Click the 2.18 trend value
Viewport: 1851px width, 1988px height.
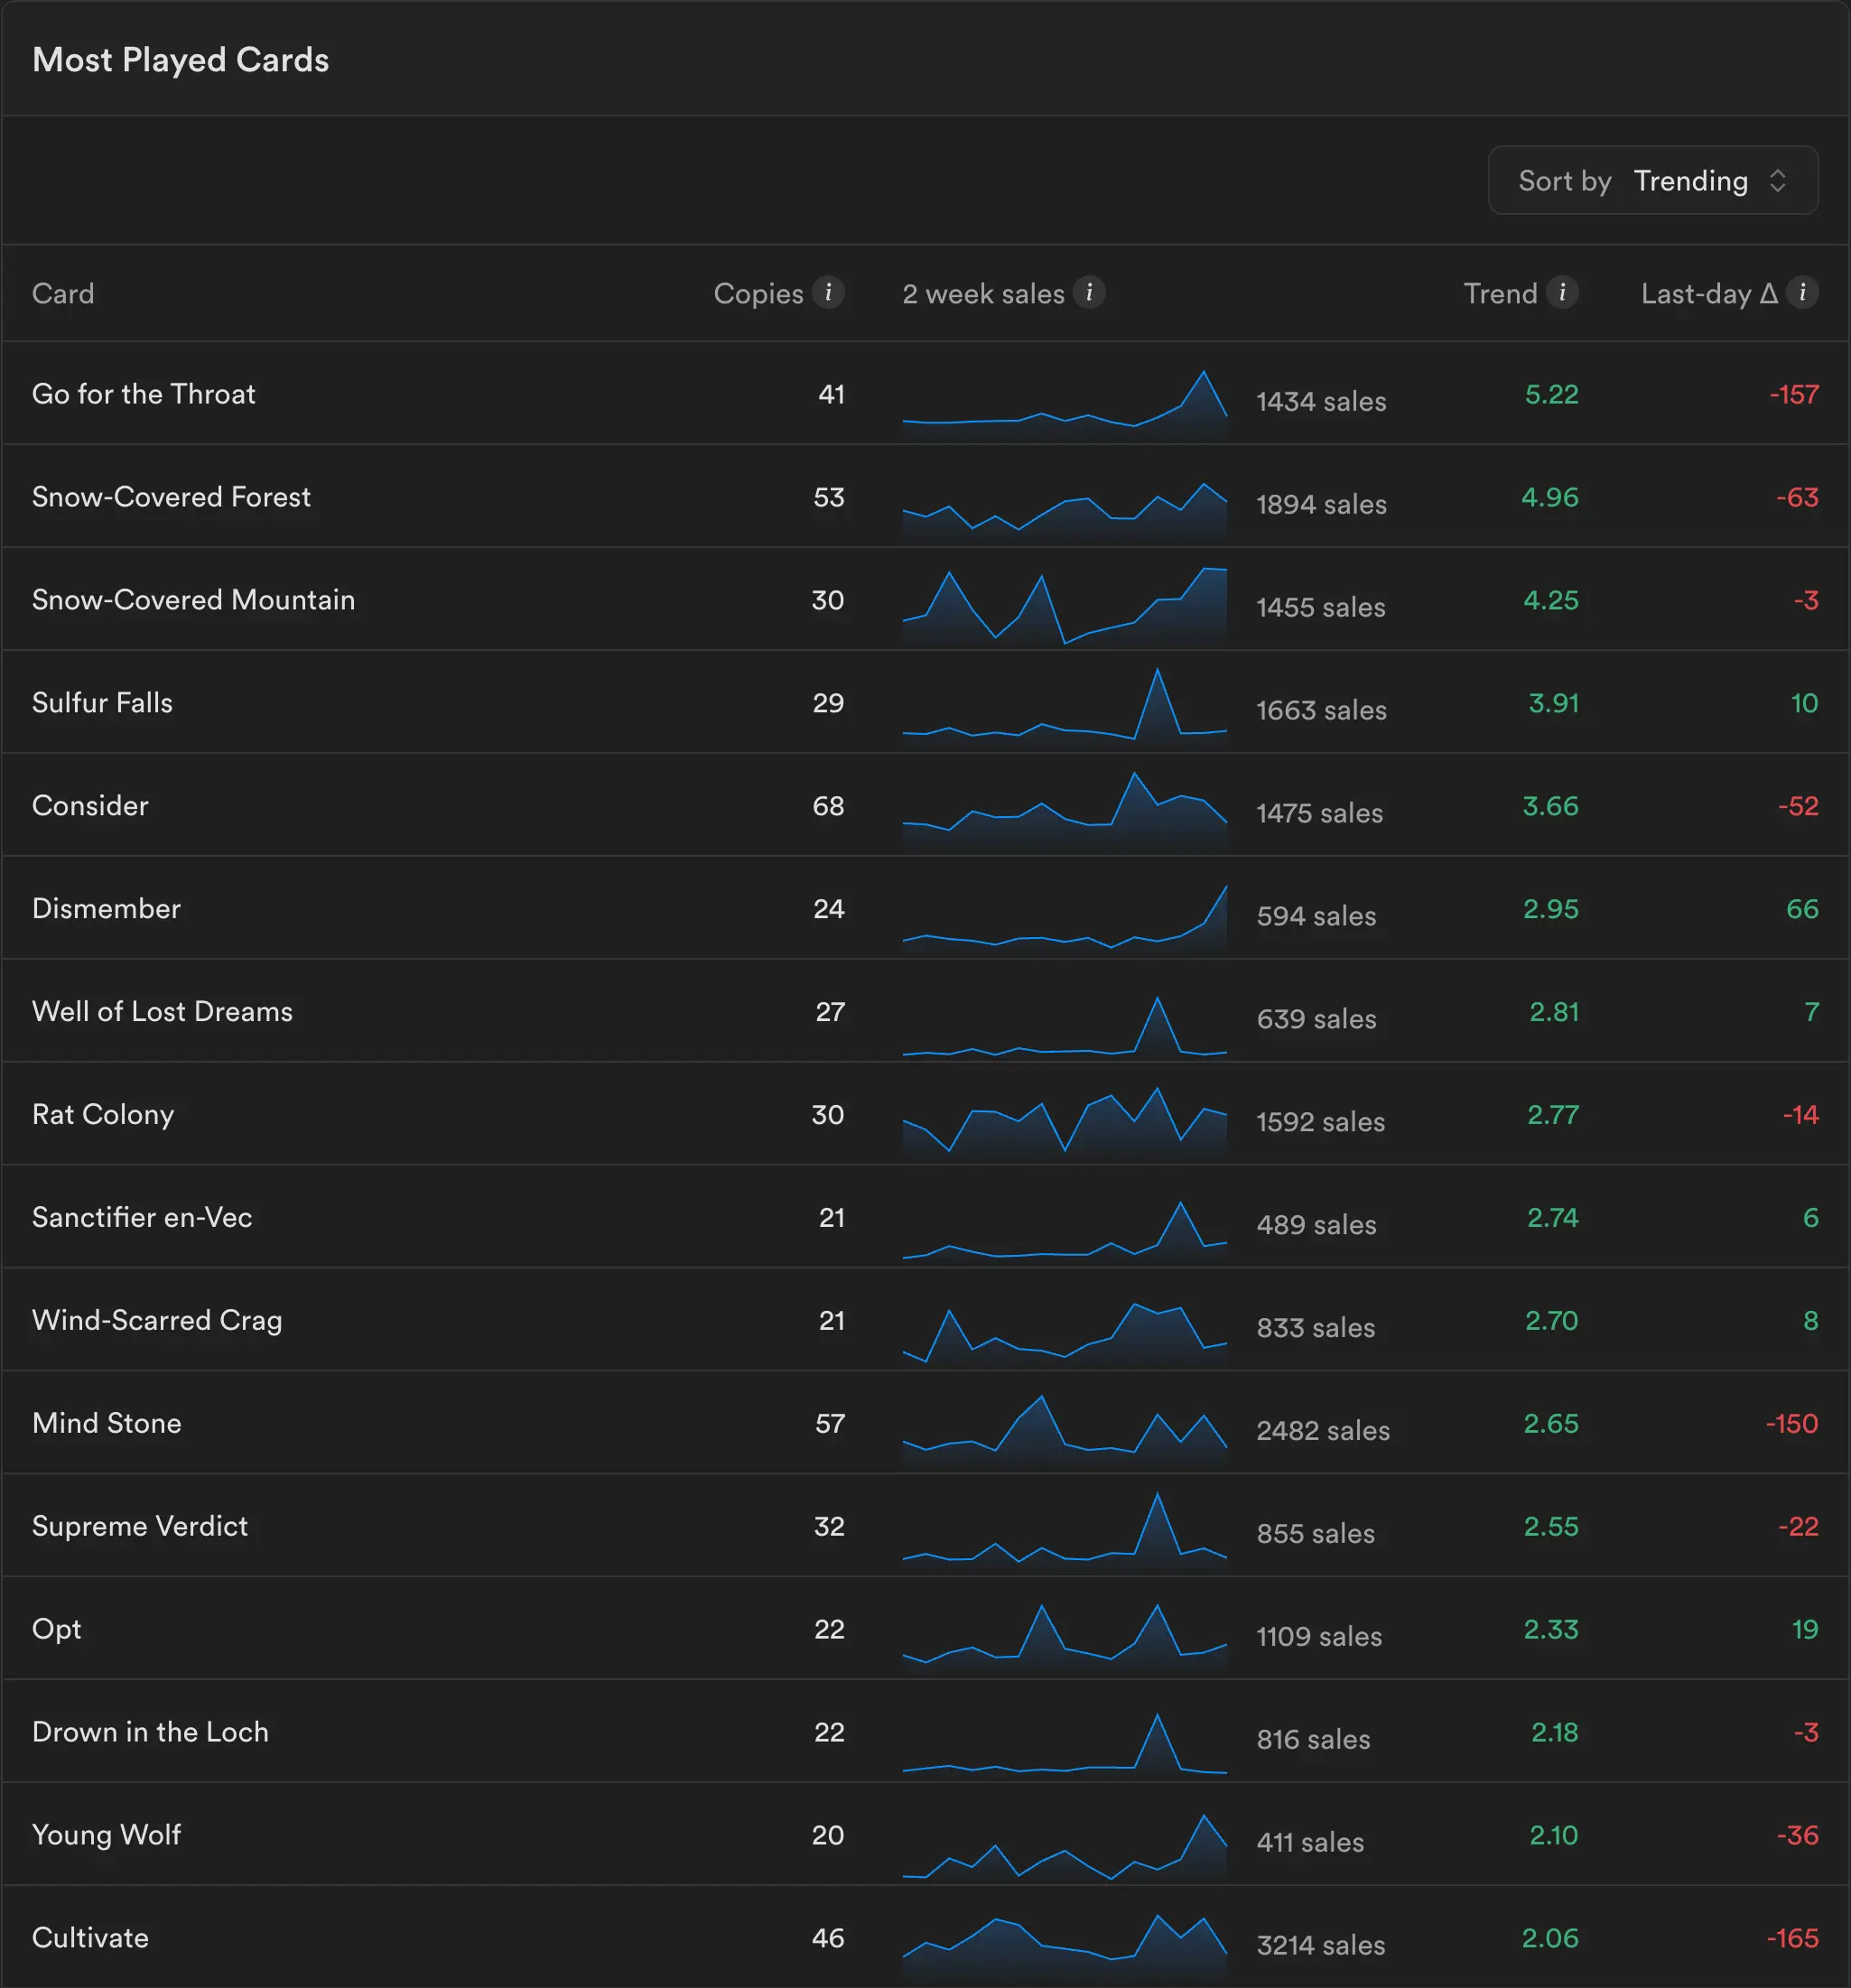coord(1554,1732)
